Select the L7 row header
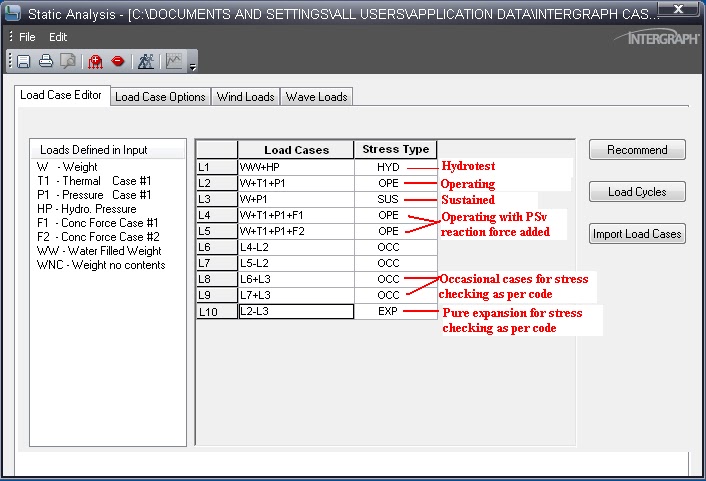The height and width of the screenshot is (481, 706). [217, 263]
